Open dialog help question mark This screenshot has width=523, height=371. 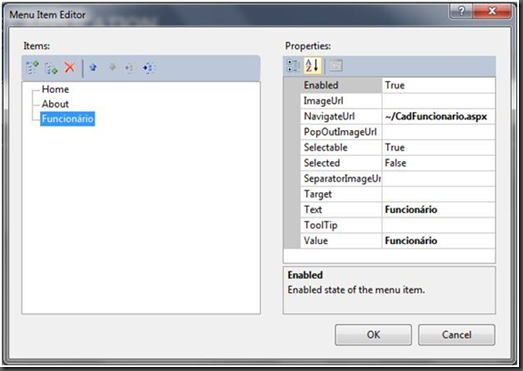(x=461, y=11)
